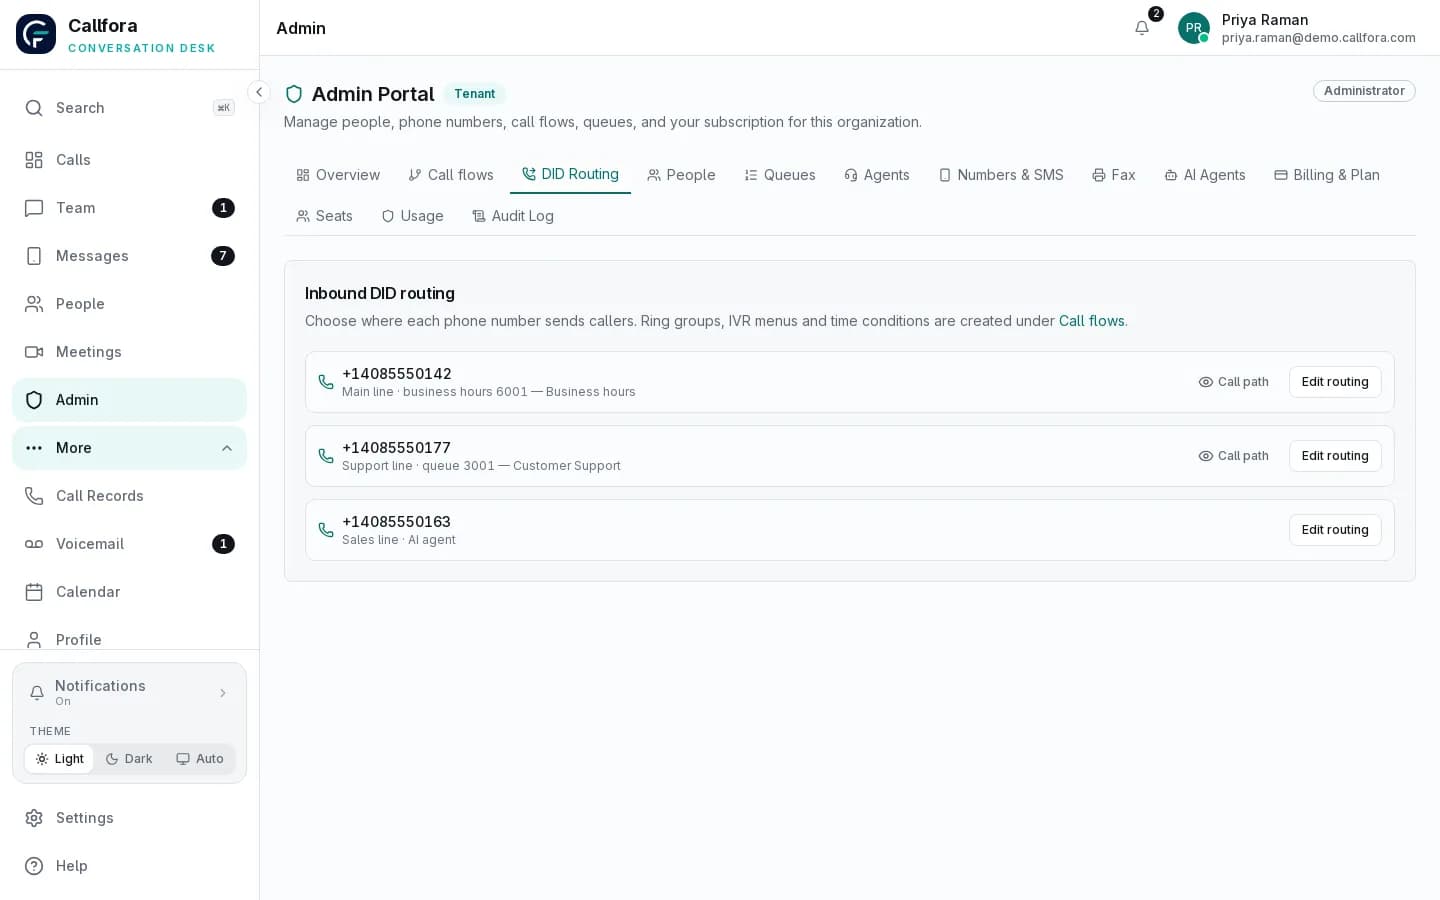Open Messages in the sidebar
The width and height of the screenshot is (1440, 900).
[x=129, y=256]
